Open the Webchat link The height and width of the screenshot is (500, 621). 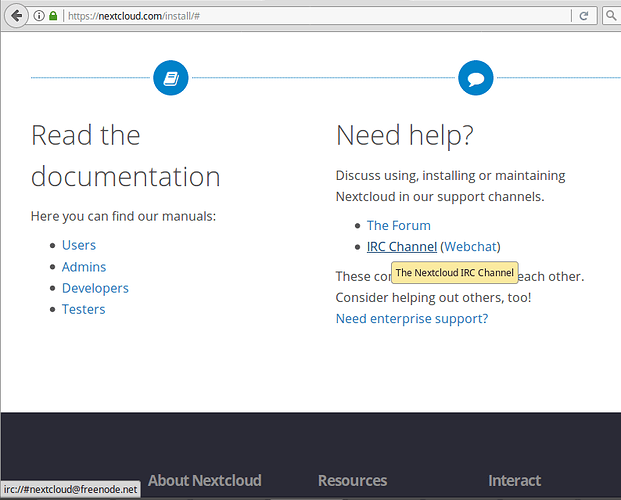point(470,246)
